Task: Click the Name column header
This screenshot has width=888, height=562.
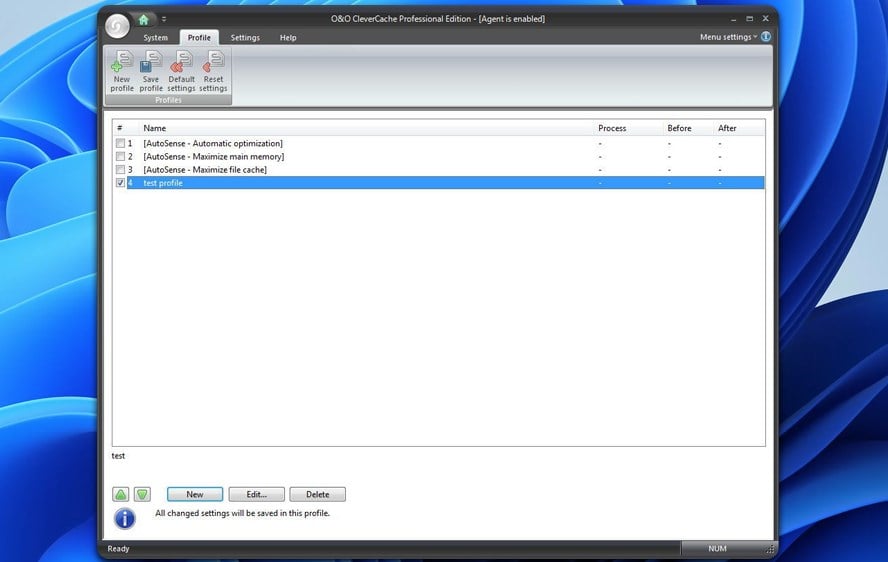Action: click(366, 128)
